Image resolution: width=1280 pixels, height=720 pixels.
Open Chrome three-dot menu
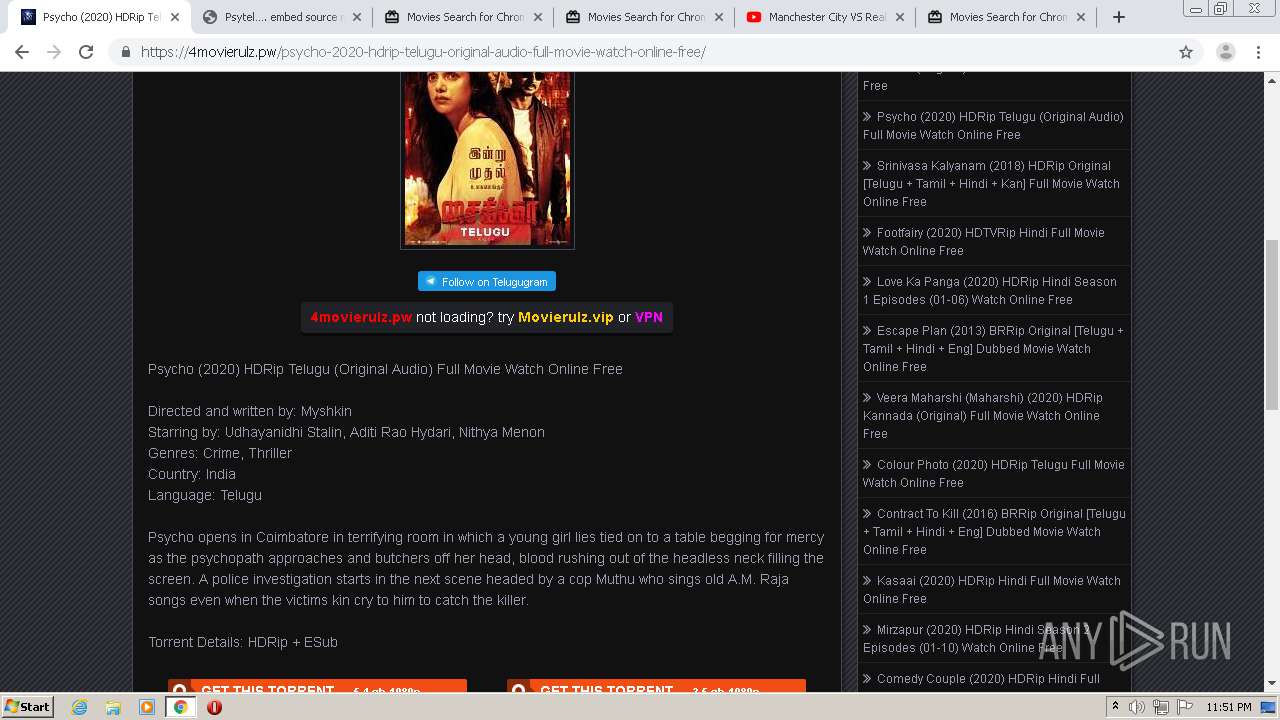point(1258,52)
